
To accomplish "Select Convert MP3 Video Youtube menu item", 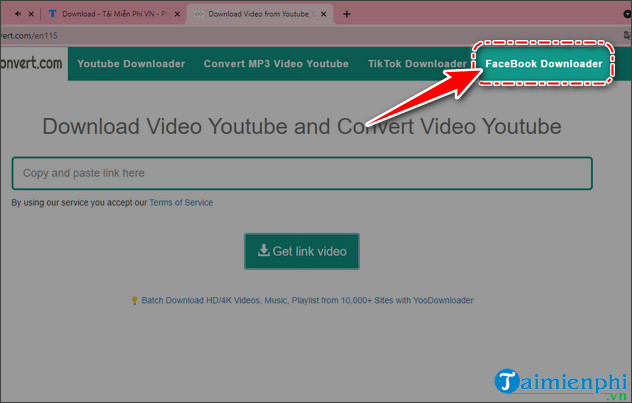I will (x=276, y=64).
